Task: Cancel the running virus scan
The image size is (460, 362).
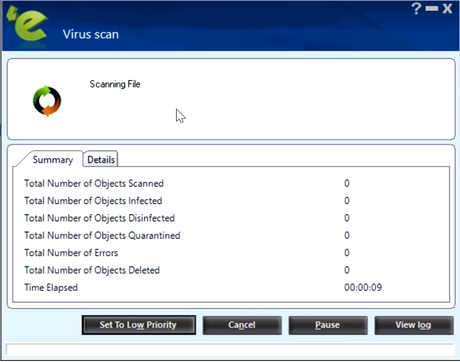Action: pyautogui.click(x=242, y=325)
